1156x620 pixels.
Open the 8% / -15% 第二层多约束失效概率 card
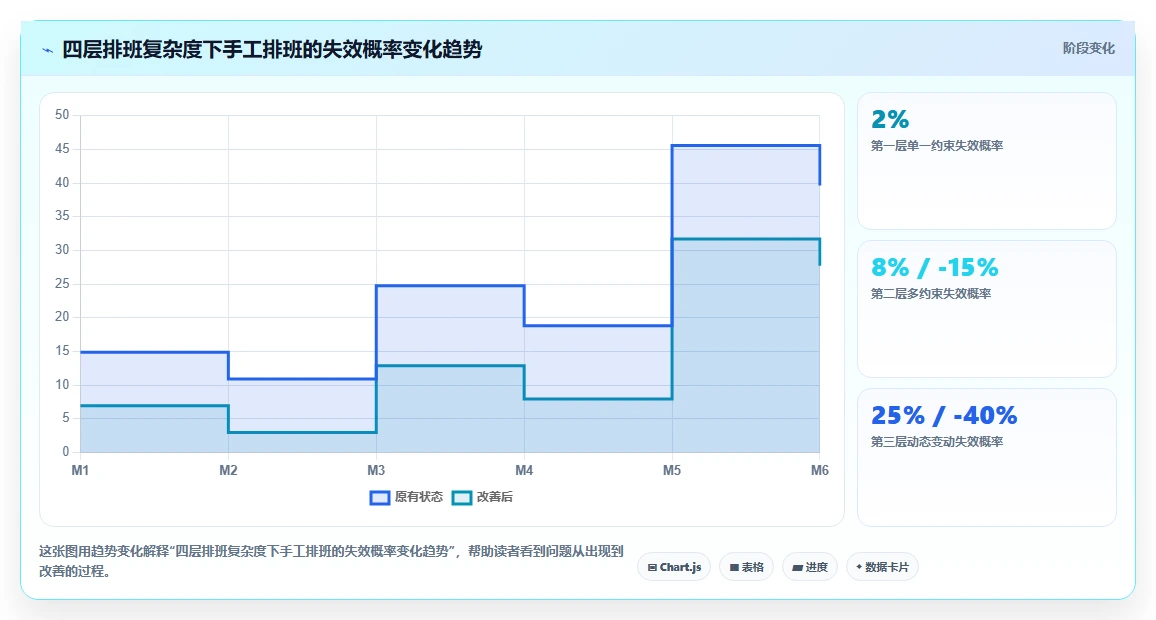click(986, 309)
